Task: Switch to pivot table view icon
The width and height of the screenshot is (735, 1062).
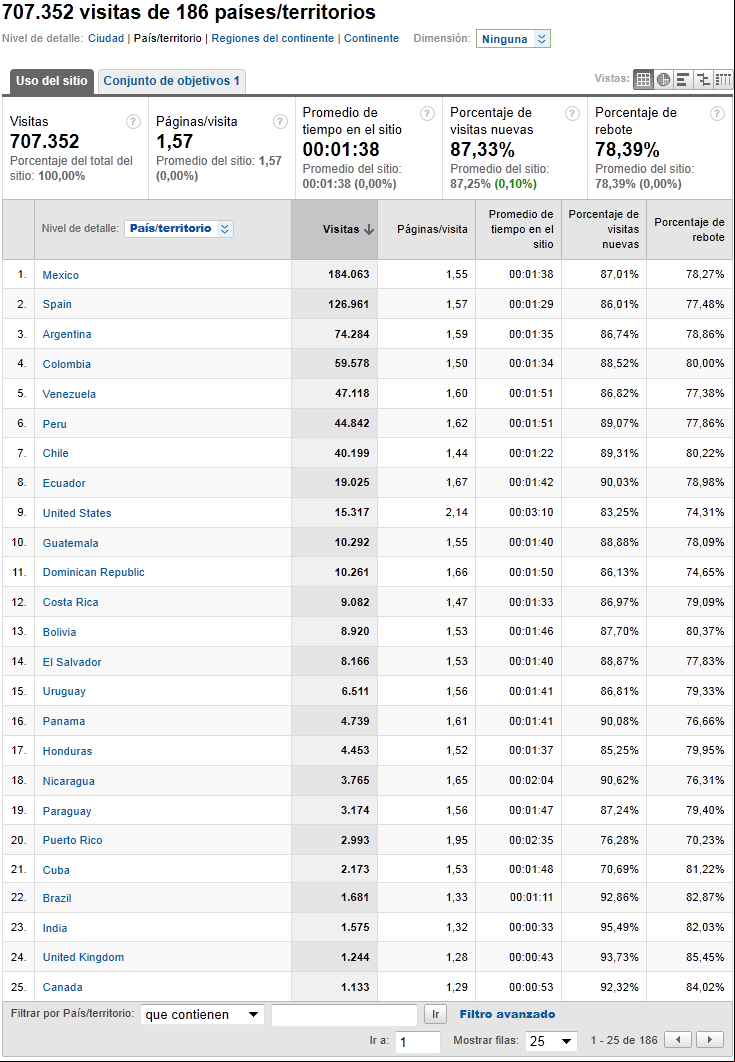Action: click(x=723, y=80)
